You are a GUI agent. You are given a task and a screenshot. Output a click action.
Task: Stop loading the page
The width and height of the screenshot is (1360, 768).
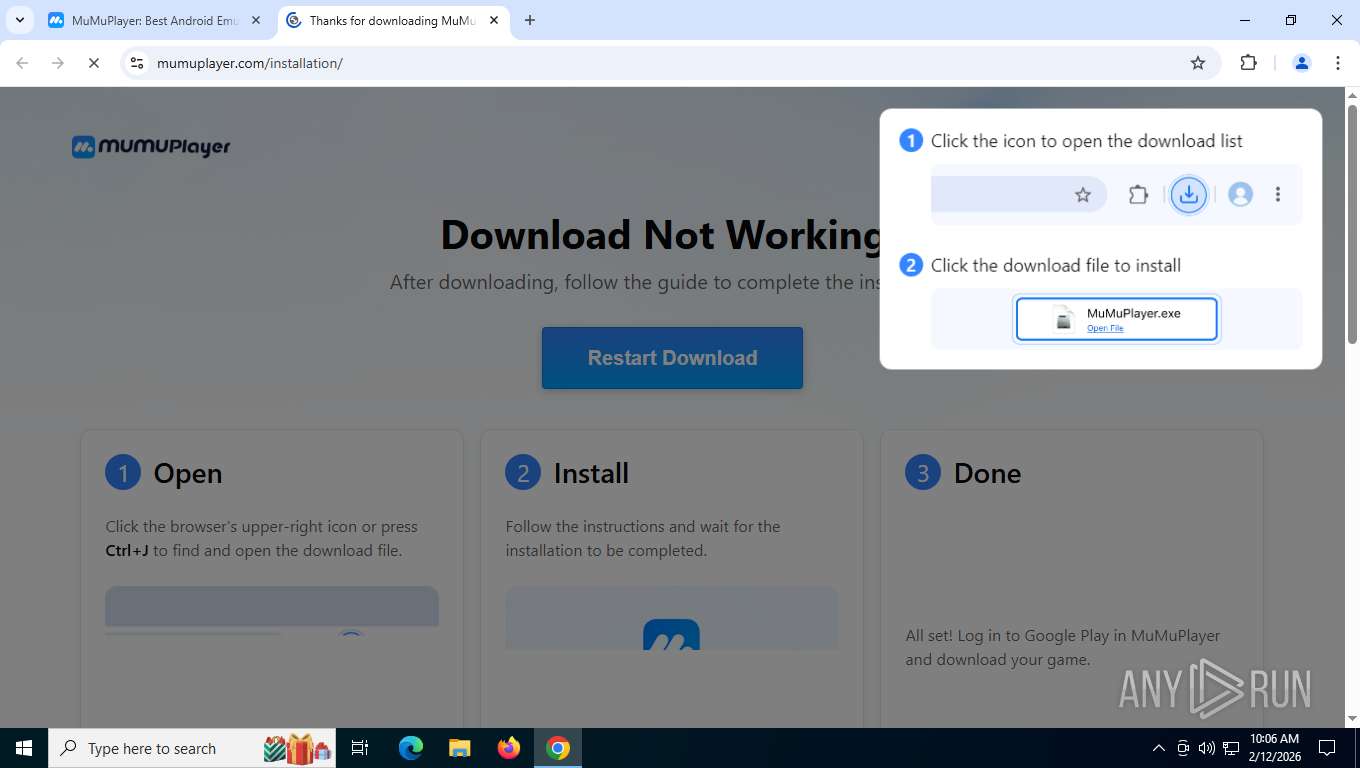click(x=94, y=63)
